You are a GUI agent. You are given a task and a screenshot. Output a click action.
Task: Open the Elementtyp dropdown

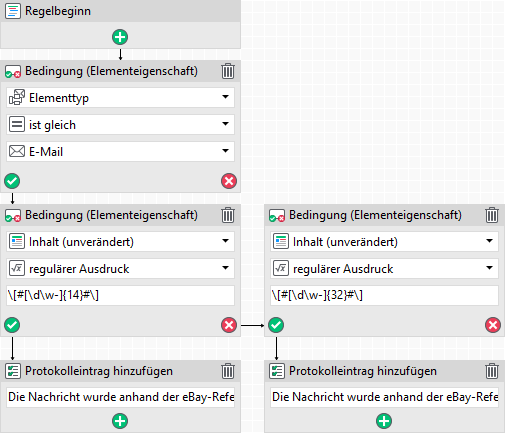[120, 98]
